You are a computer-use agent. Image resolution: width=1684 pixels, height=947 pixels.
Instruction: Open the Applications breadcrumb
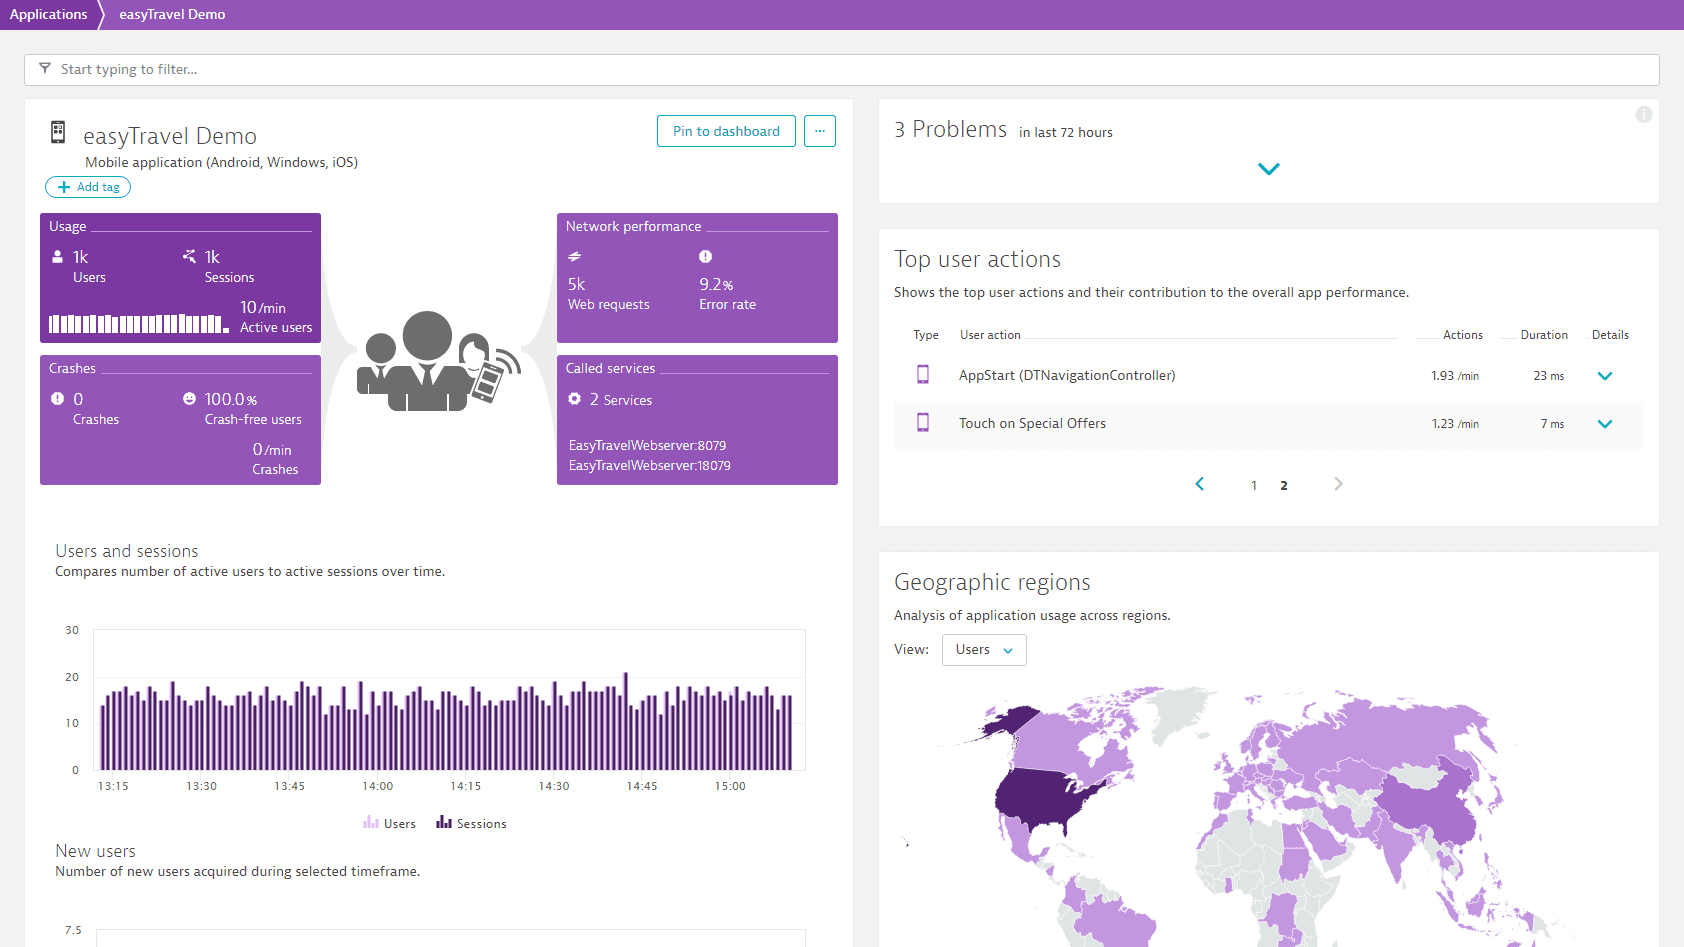coord(49,14)
